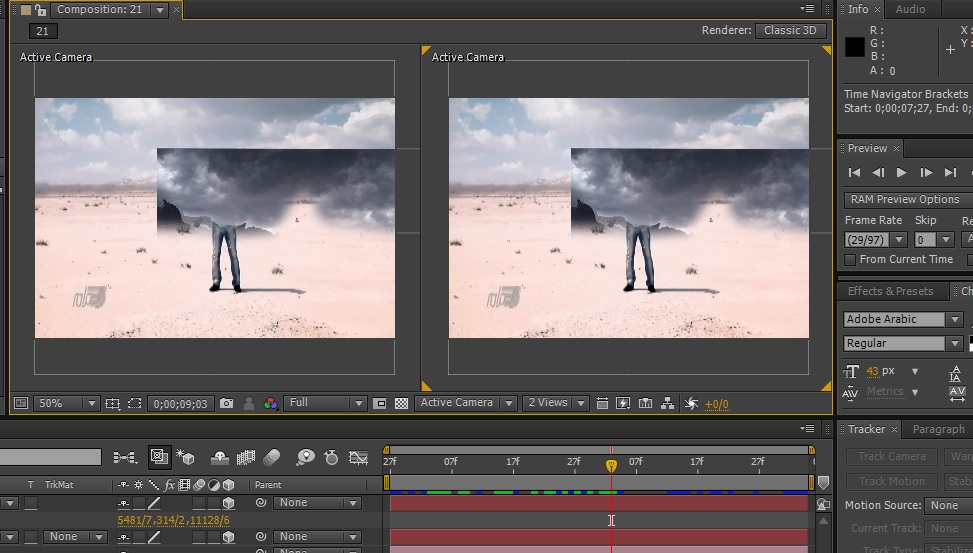The width and height of the screenshot is (973, 553).
Task: Open the 2 Views layout dropdown
Action: 555,403
